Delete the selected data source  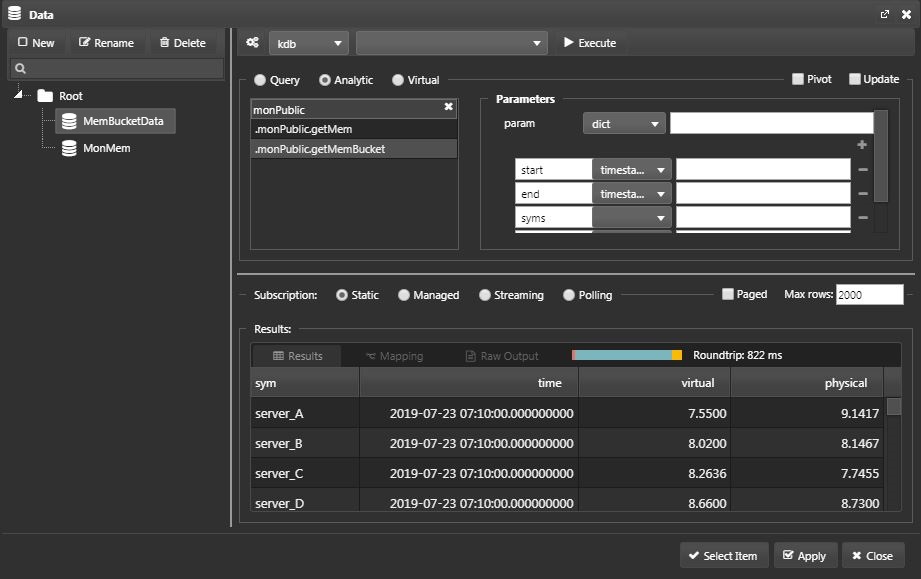(x=183, y=43)
